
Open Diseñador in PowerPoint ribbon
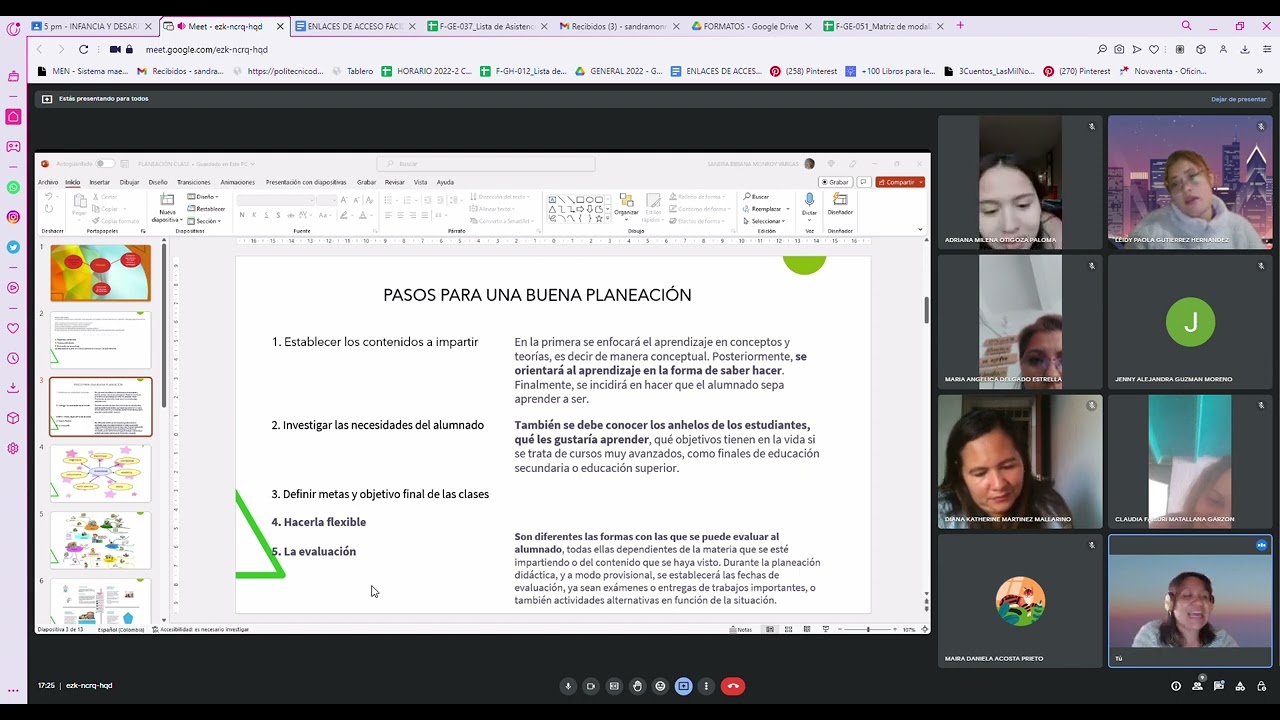point(840,205)
